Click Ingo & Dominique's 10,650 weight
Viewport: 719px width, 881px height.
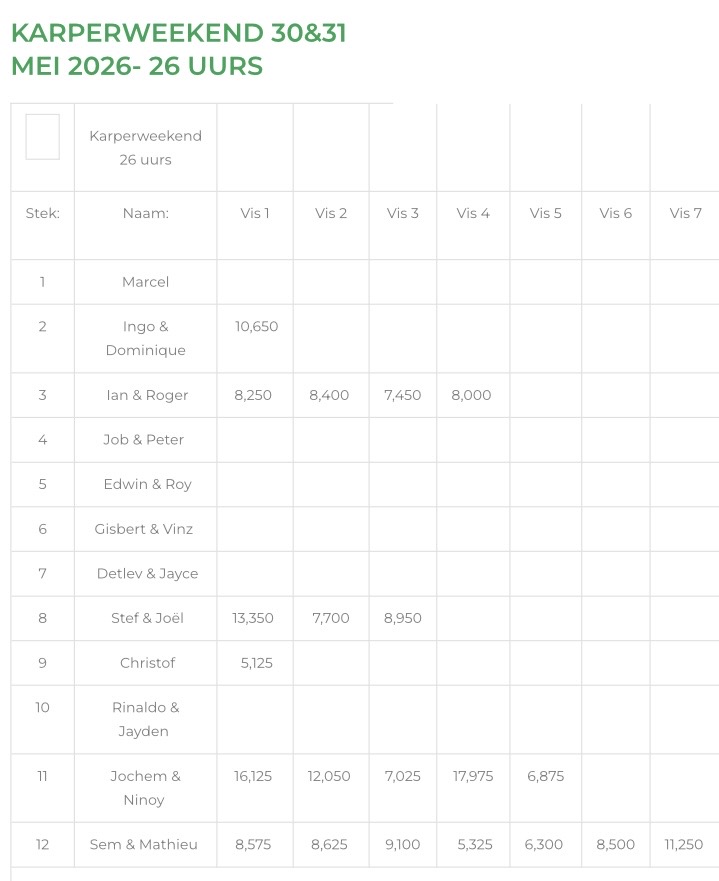pyautogui.click(x=256, y=326)
